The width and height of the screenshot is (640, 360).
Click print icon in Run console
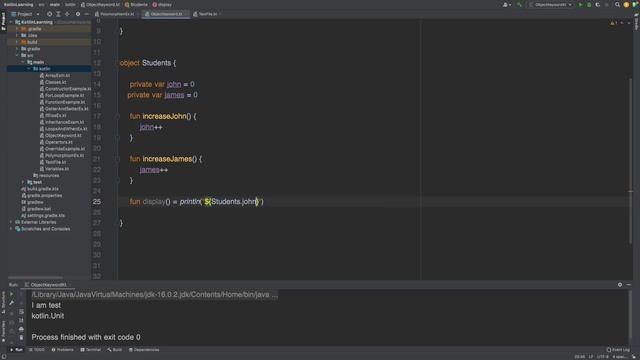[x=21, y=329]
